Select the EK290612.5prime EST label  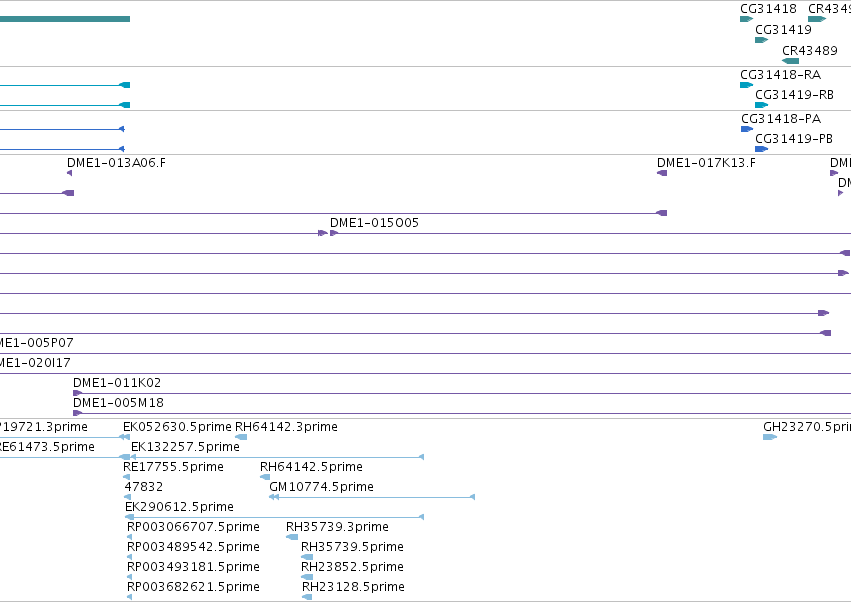pos(180,506)
